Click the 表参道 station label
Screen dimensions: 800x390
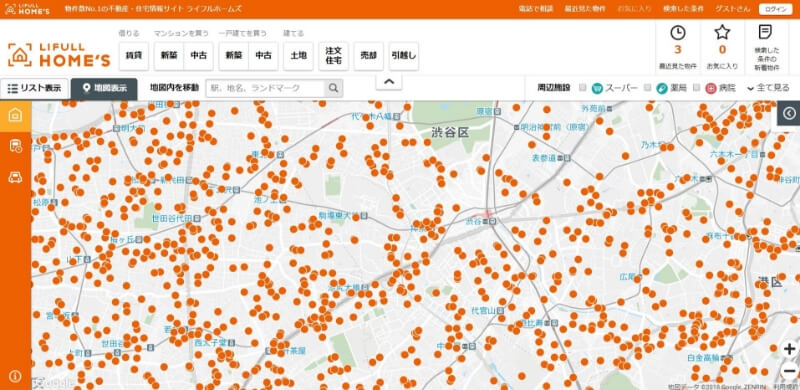[543, 158]
